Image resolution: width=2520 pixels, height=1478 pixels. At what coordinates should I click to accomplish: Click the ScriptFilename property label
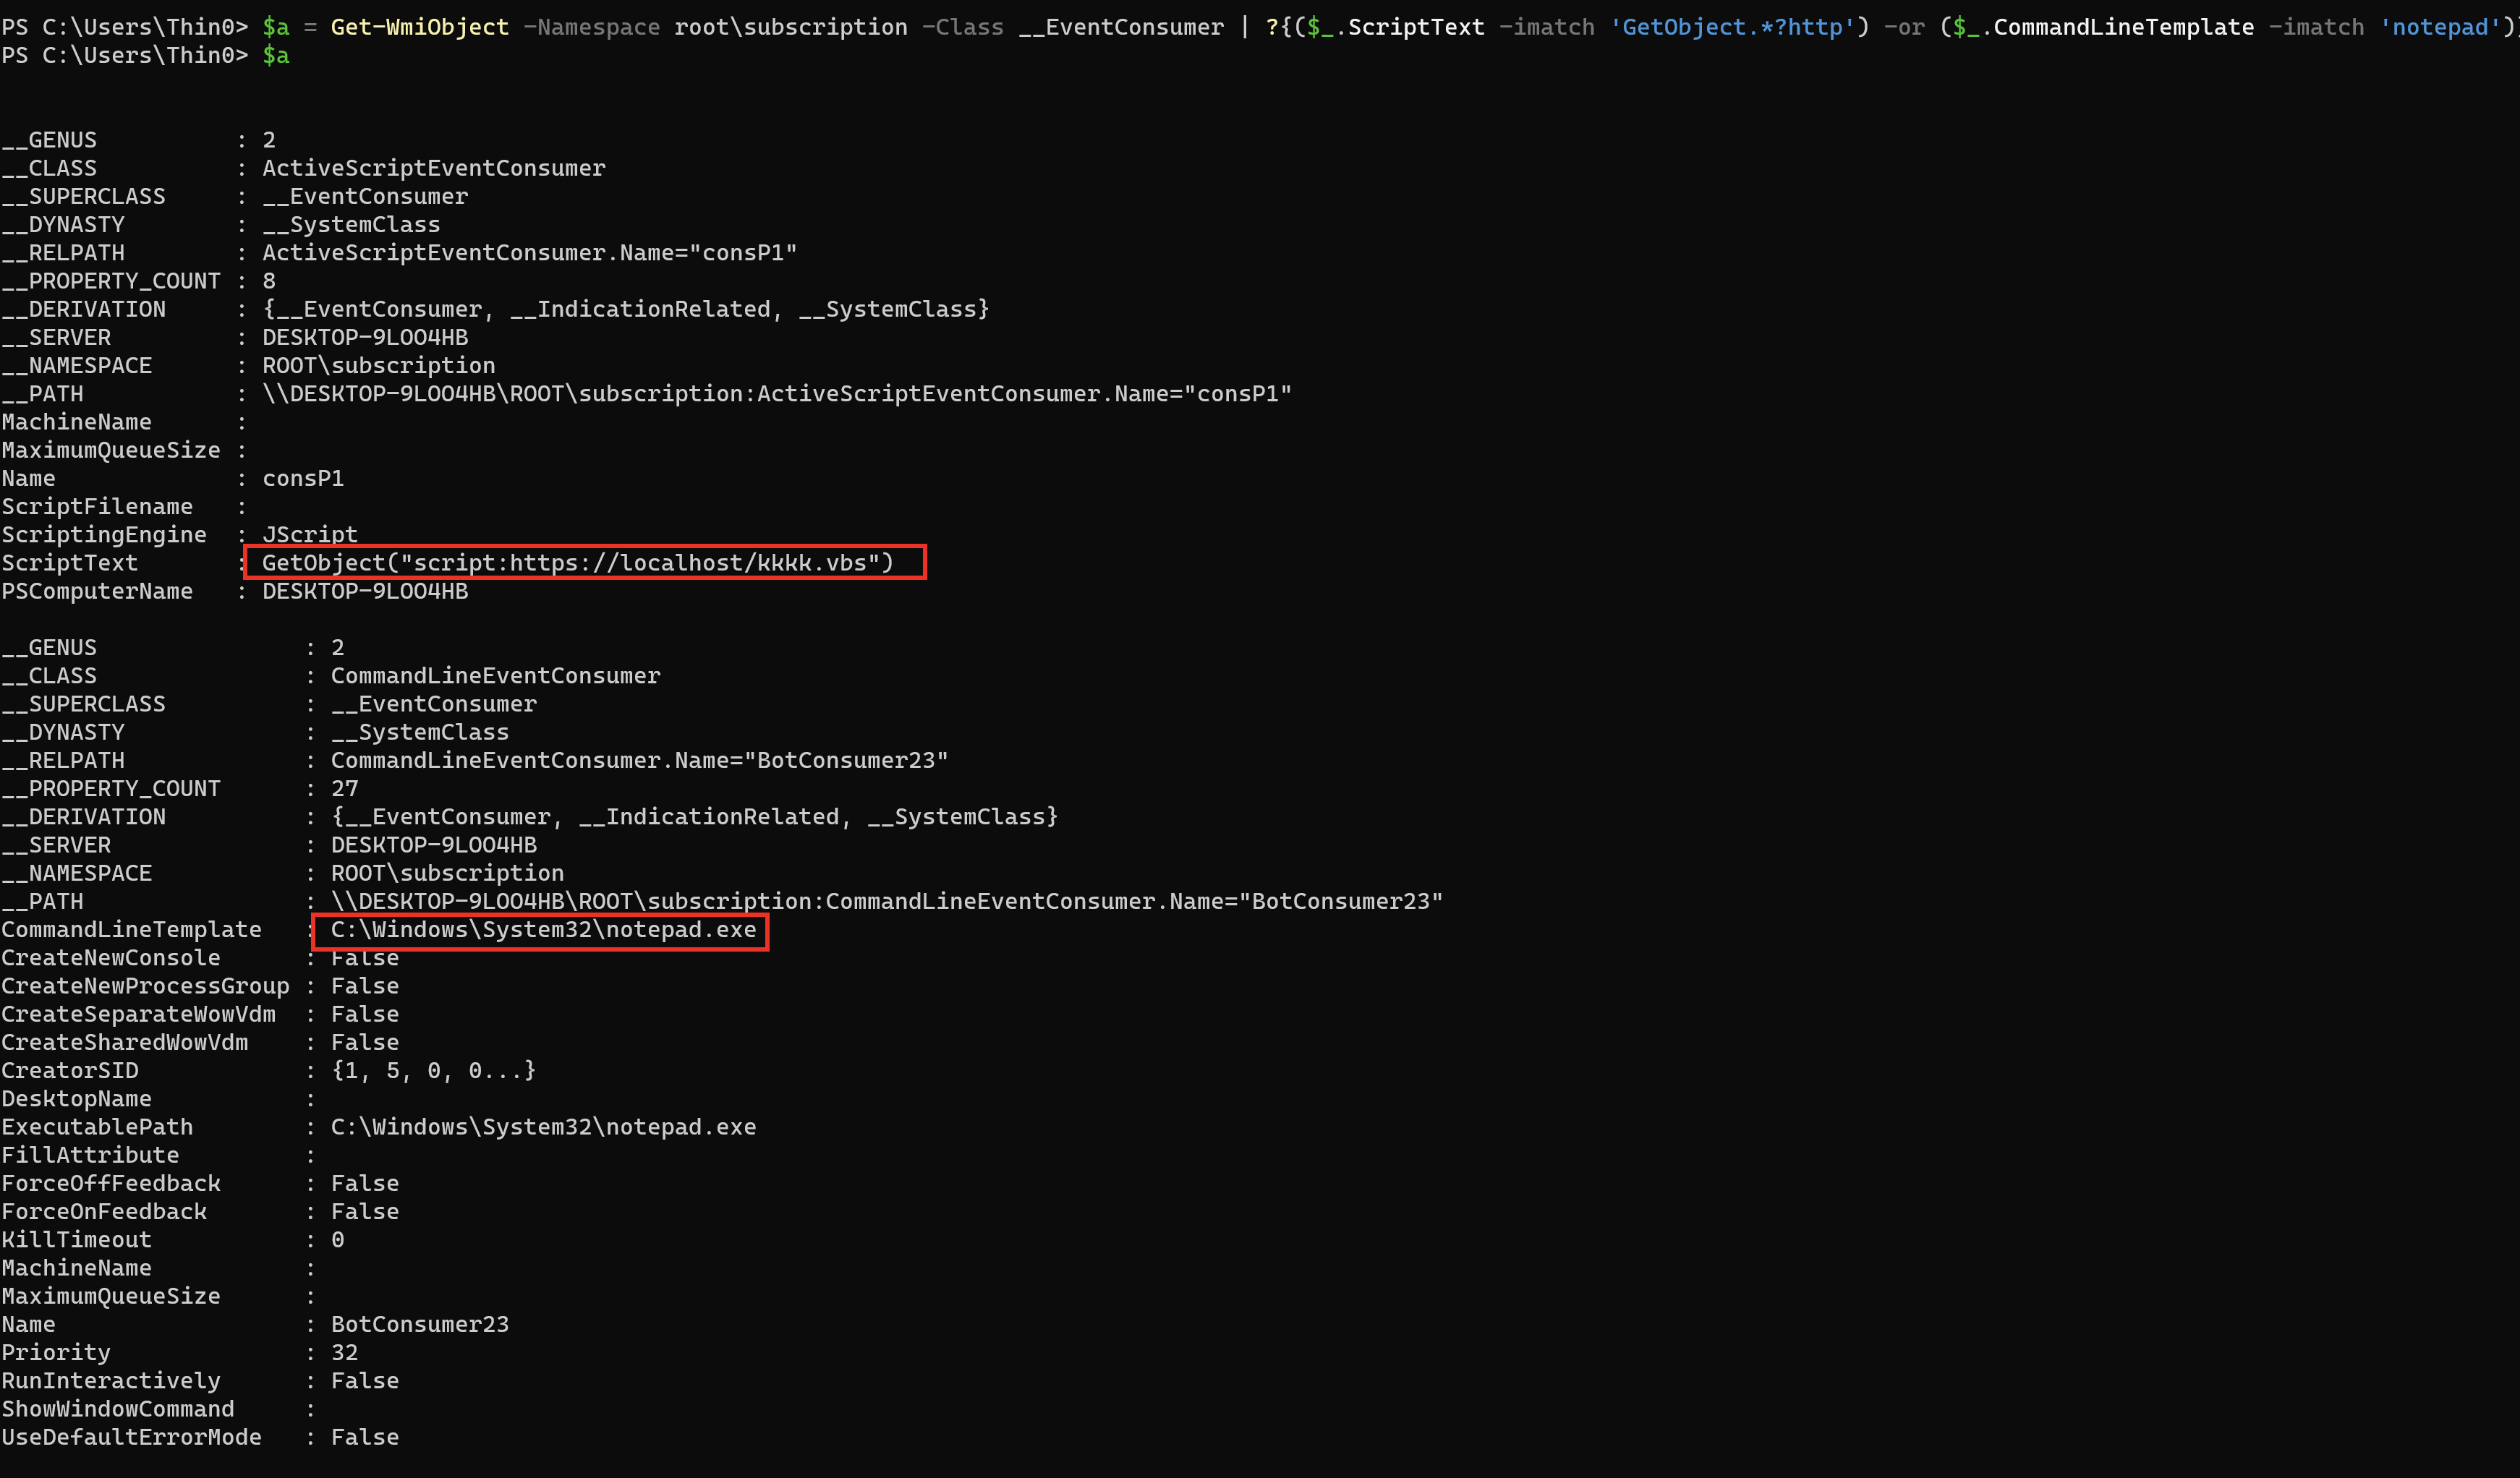[x=97, y=507]
